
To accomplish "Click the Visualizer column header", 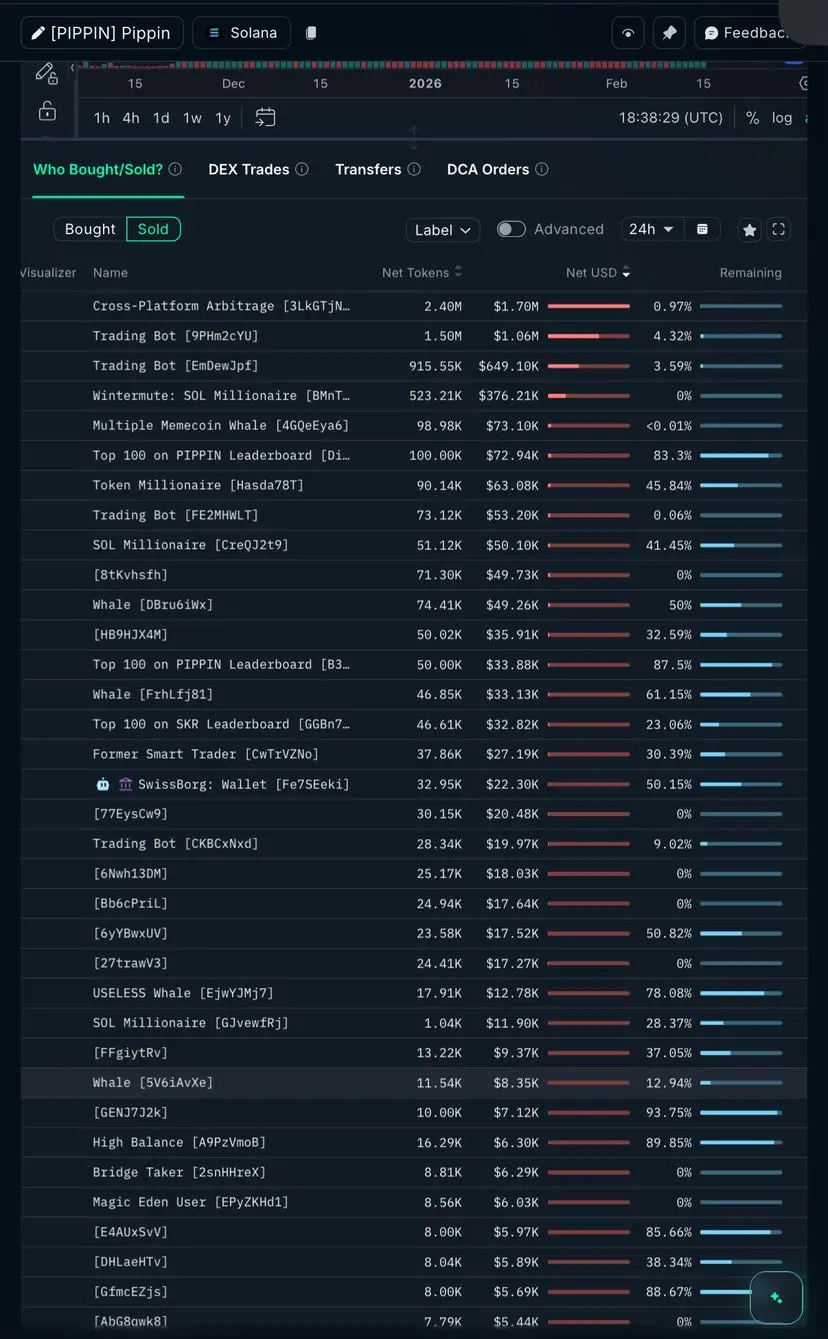I will click(48, 272).
